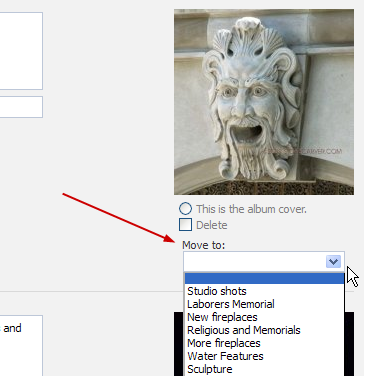Click the Move to dropdown arrow button
The width and height of the screenshot is (380, 376).
click(333, 261)
